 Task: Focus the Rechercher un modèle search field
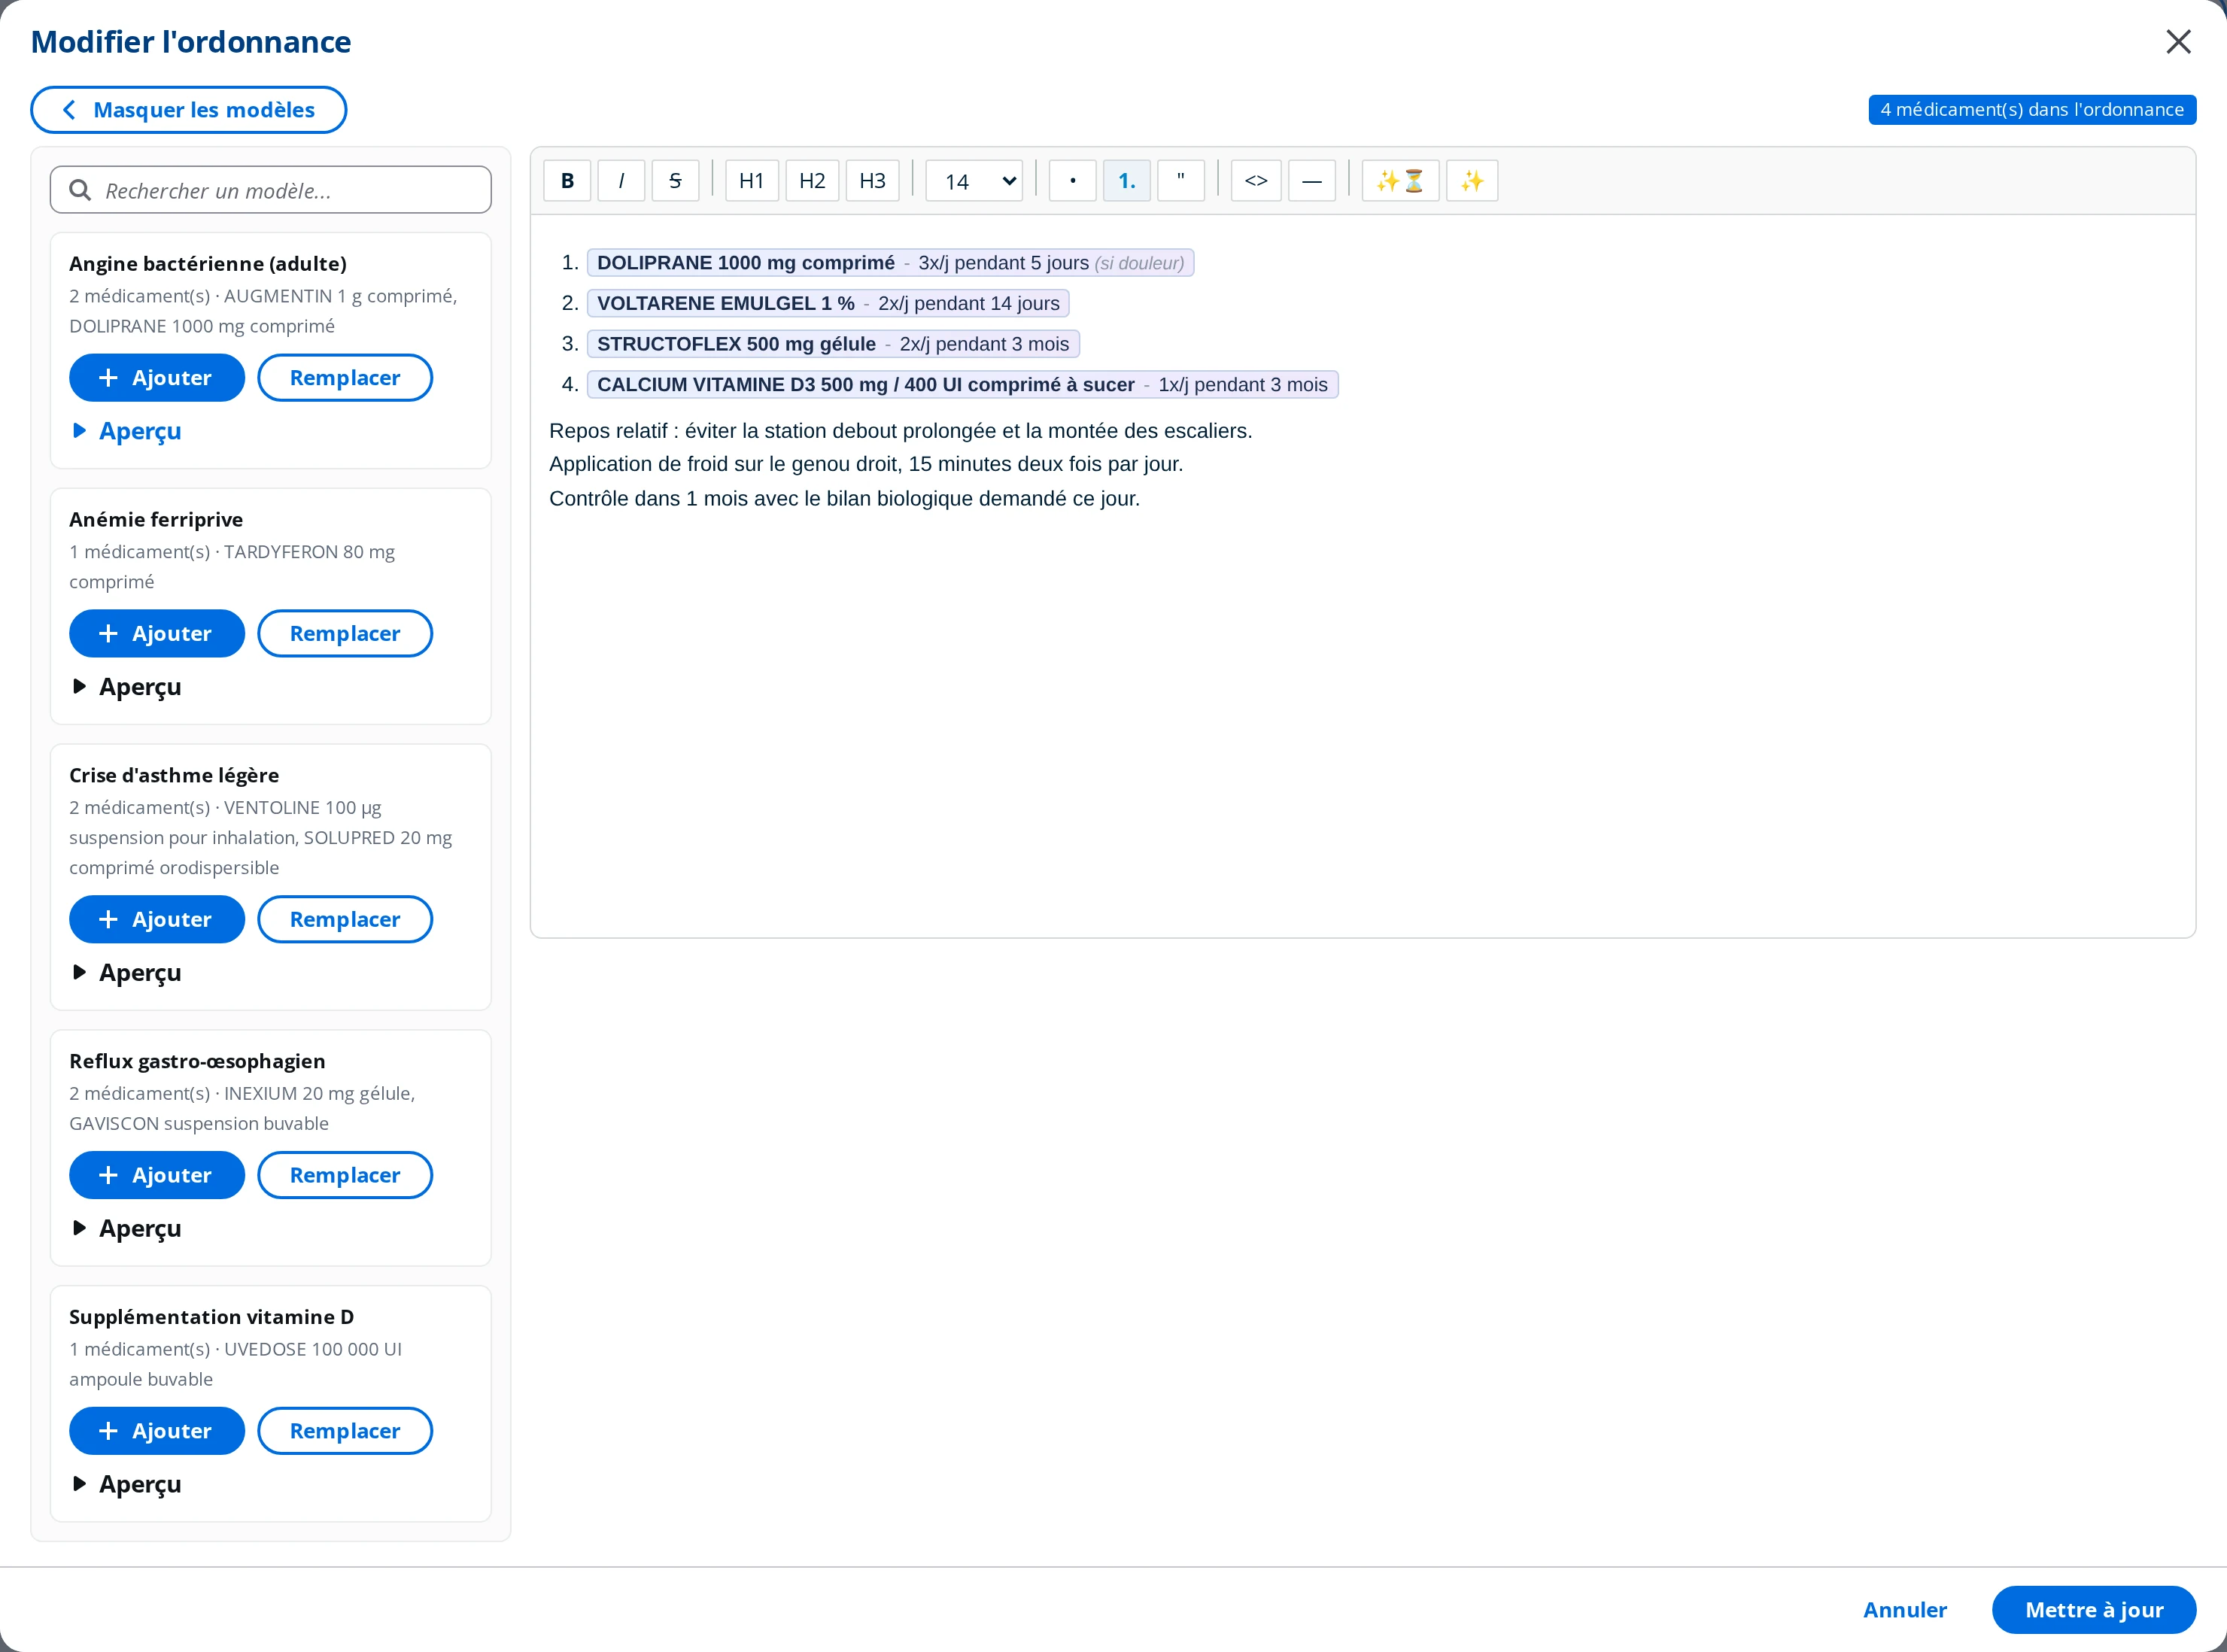tap(271, 190)
